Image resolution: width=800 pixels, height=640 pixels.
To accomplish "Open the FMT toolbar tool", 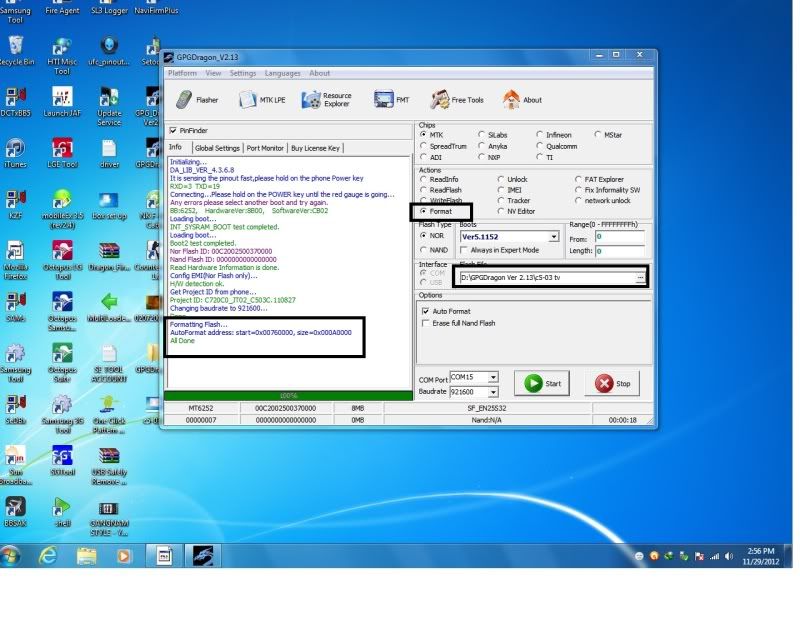I will (x=391, y=100).
